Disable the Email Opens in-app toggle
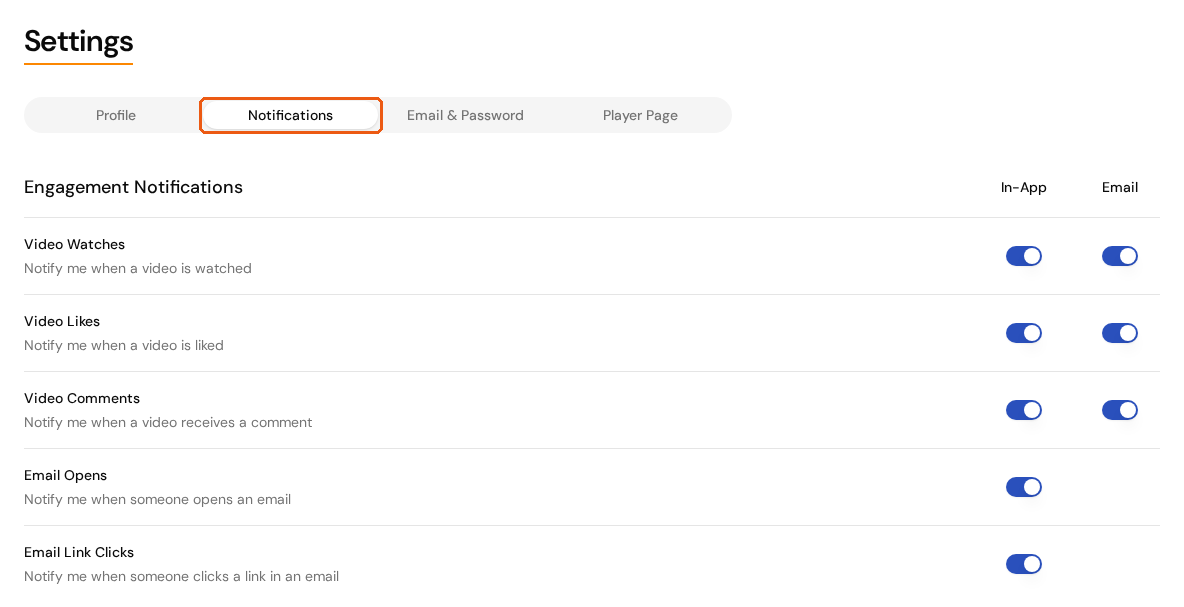The image size is (1184, 607). click(x=1023, y=487)
